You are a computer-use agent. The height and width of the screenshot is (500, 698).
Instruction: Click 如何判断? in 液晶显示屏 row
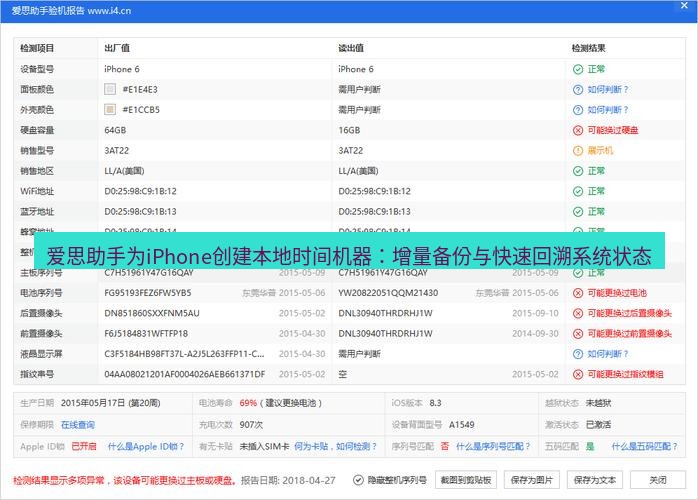(608, 354)
